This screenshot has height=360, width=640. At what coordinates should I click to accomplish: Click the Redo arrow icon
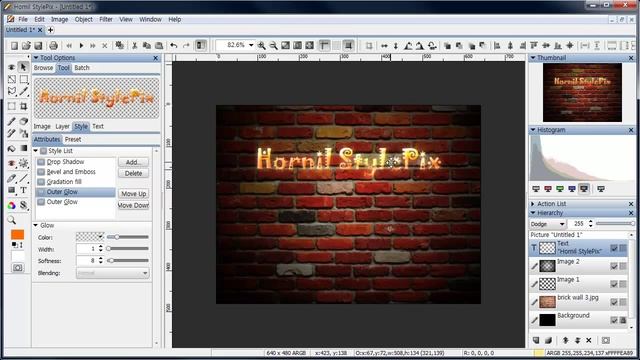tap(186, 45)
